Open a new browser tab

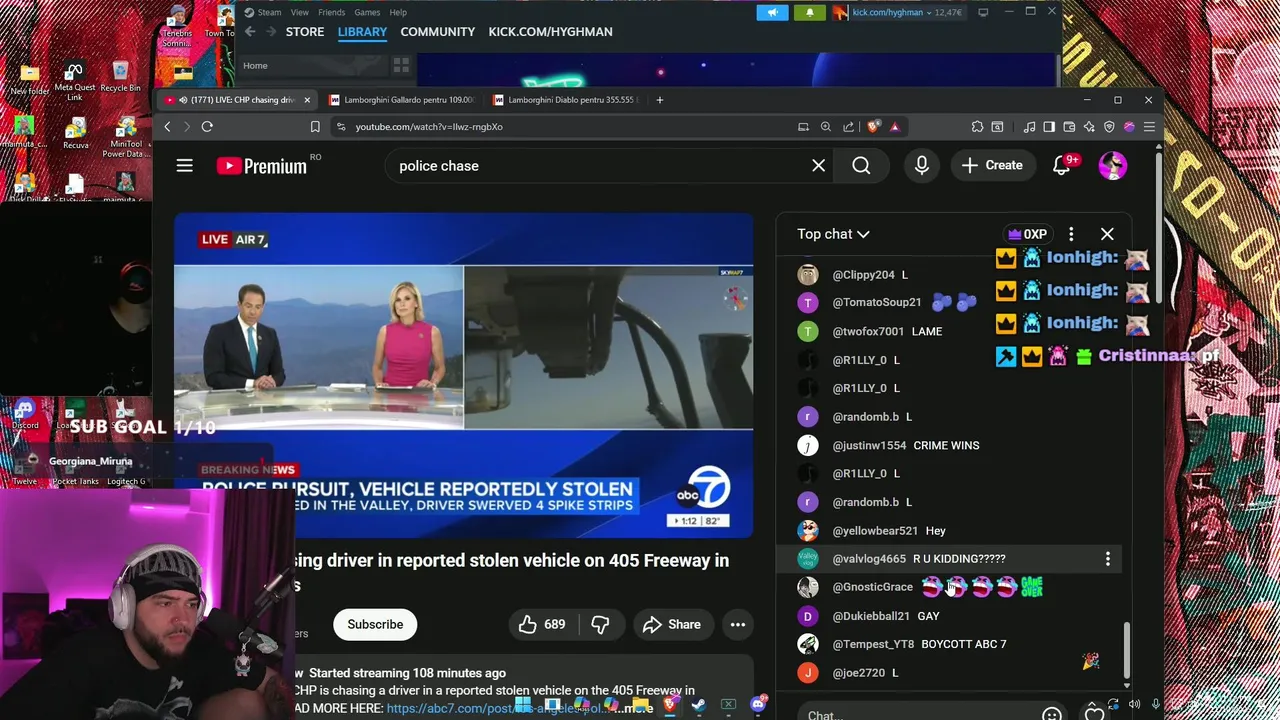659,100
